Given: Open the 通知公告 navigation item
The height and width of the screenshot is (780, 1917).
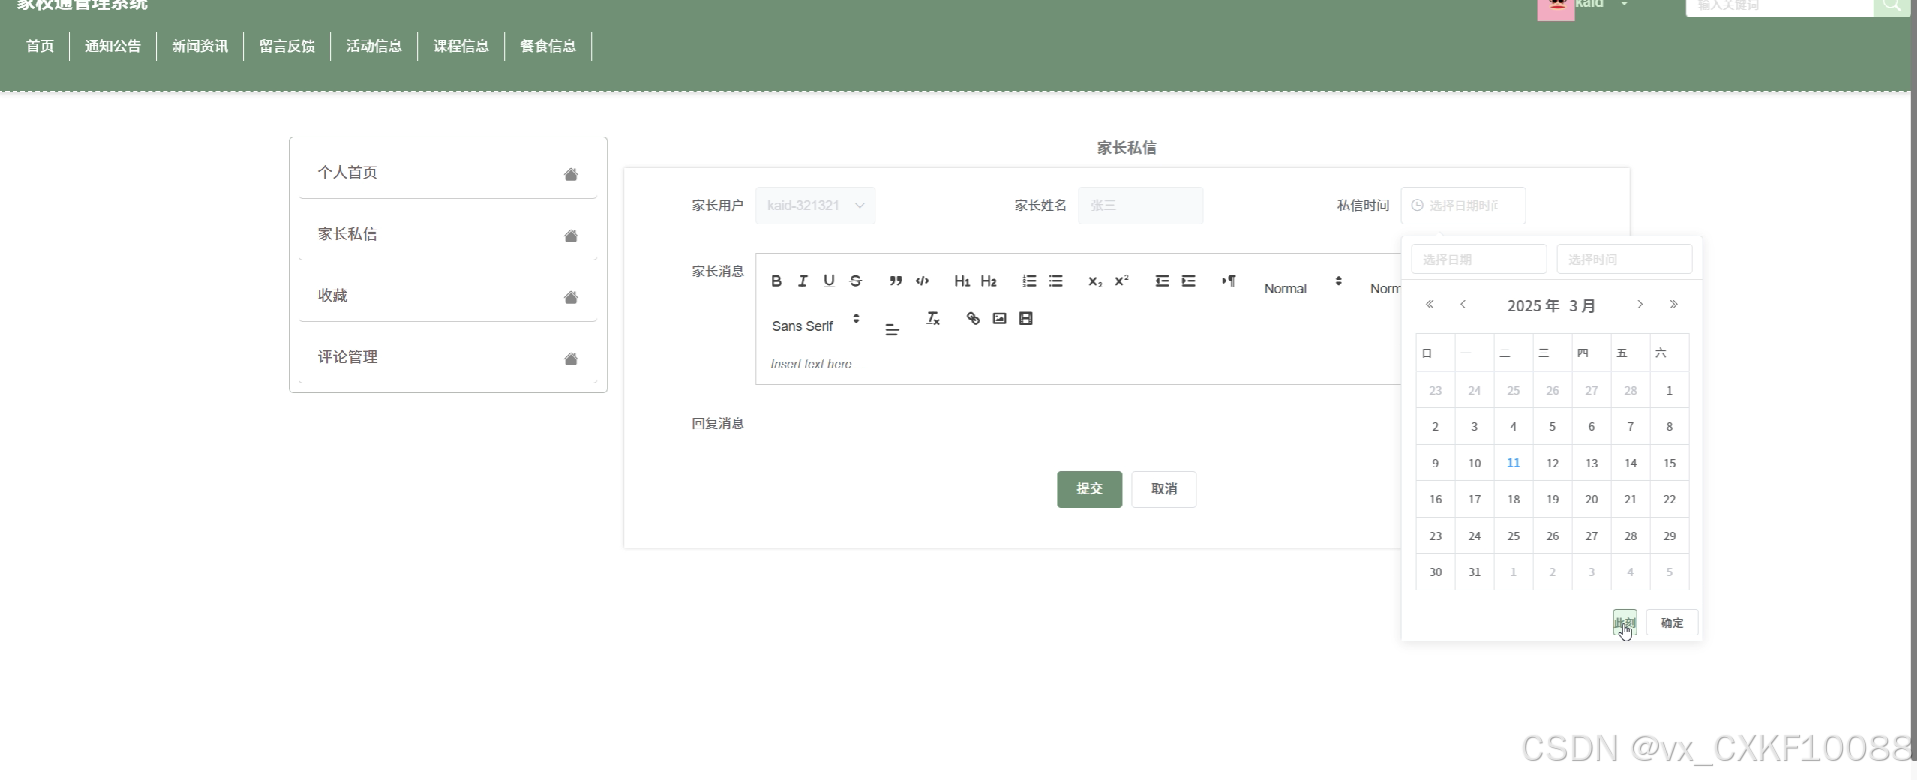Looking at the screenshot, I should click(113, 46).
